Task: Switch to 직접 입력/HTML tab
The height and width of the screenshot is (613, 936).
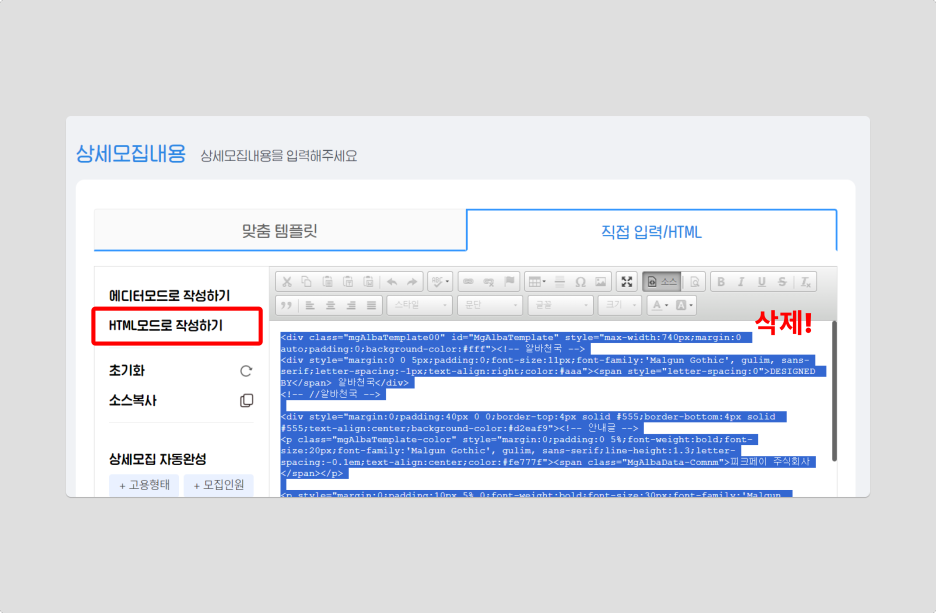Action: coord(651,231)
